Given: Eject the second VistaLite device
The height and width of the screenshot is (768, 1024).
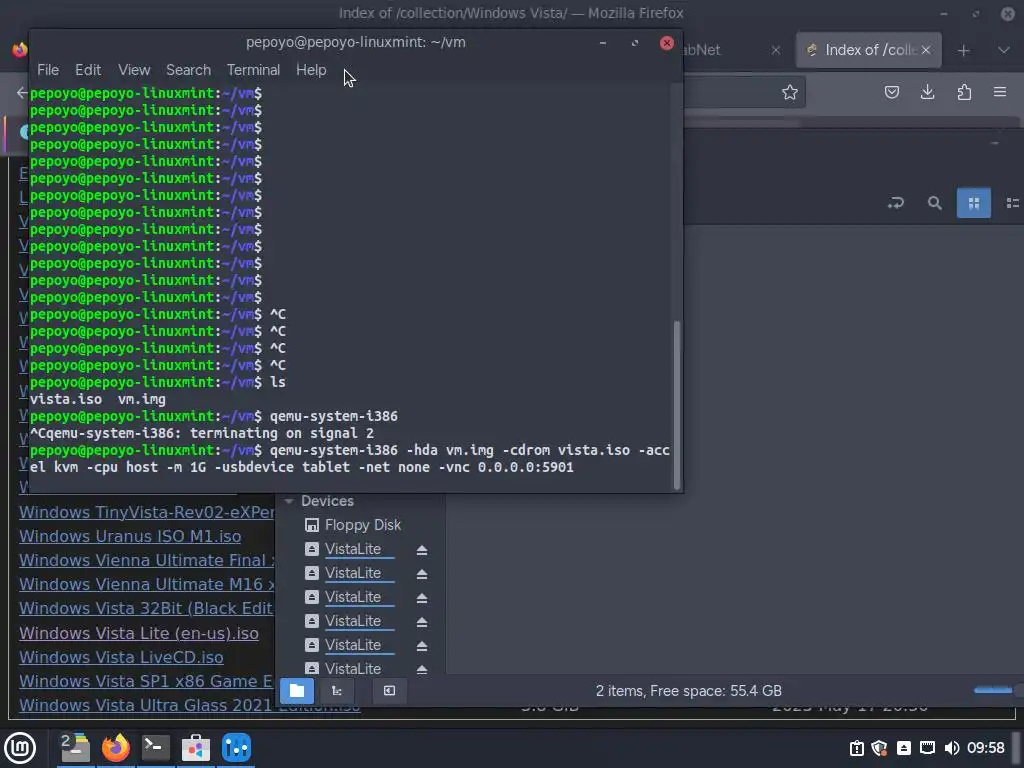Looking at the screenshot, I should [x=422, y=574].
